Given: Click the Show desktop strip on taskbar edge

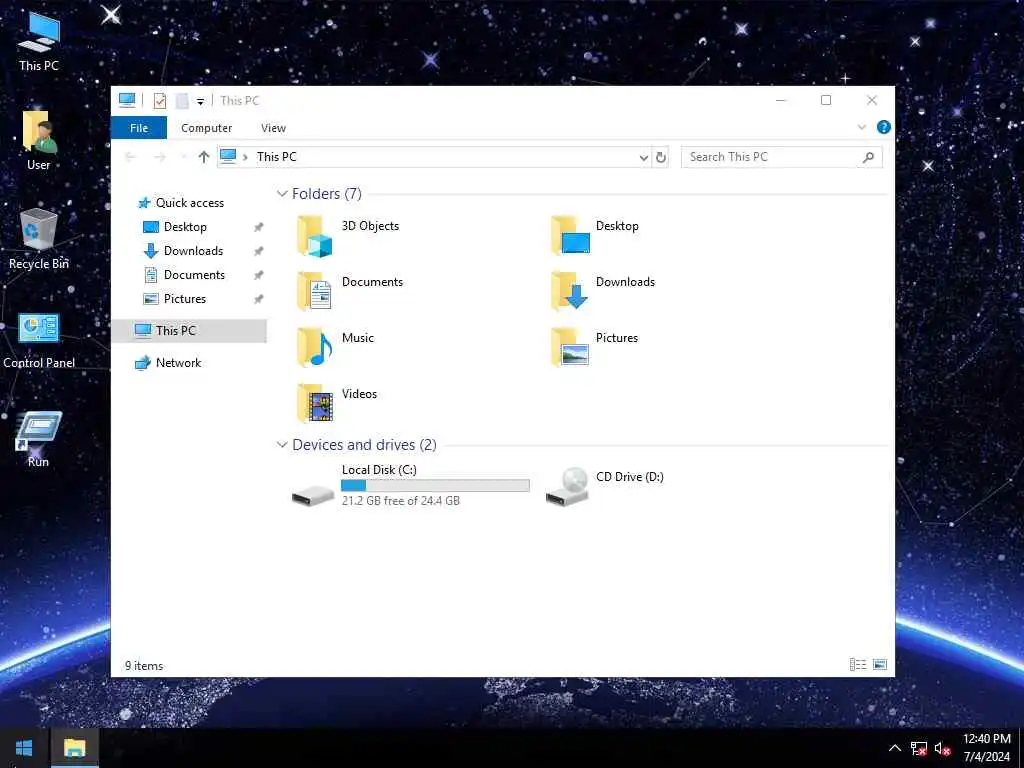Looking at the screenshot, I should pyautogui.click(x=1021, y=748).
